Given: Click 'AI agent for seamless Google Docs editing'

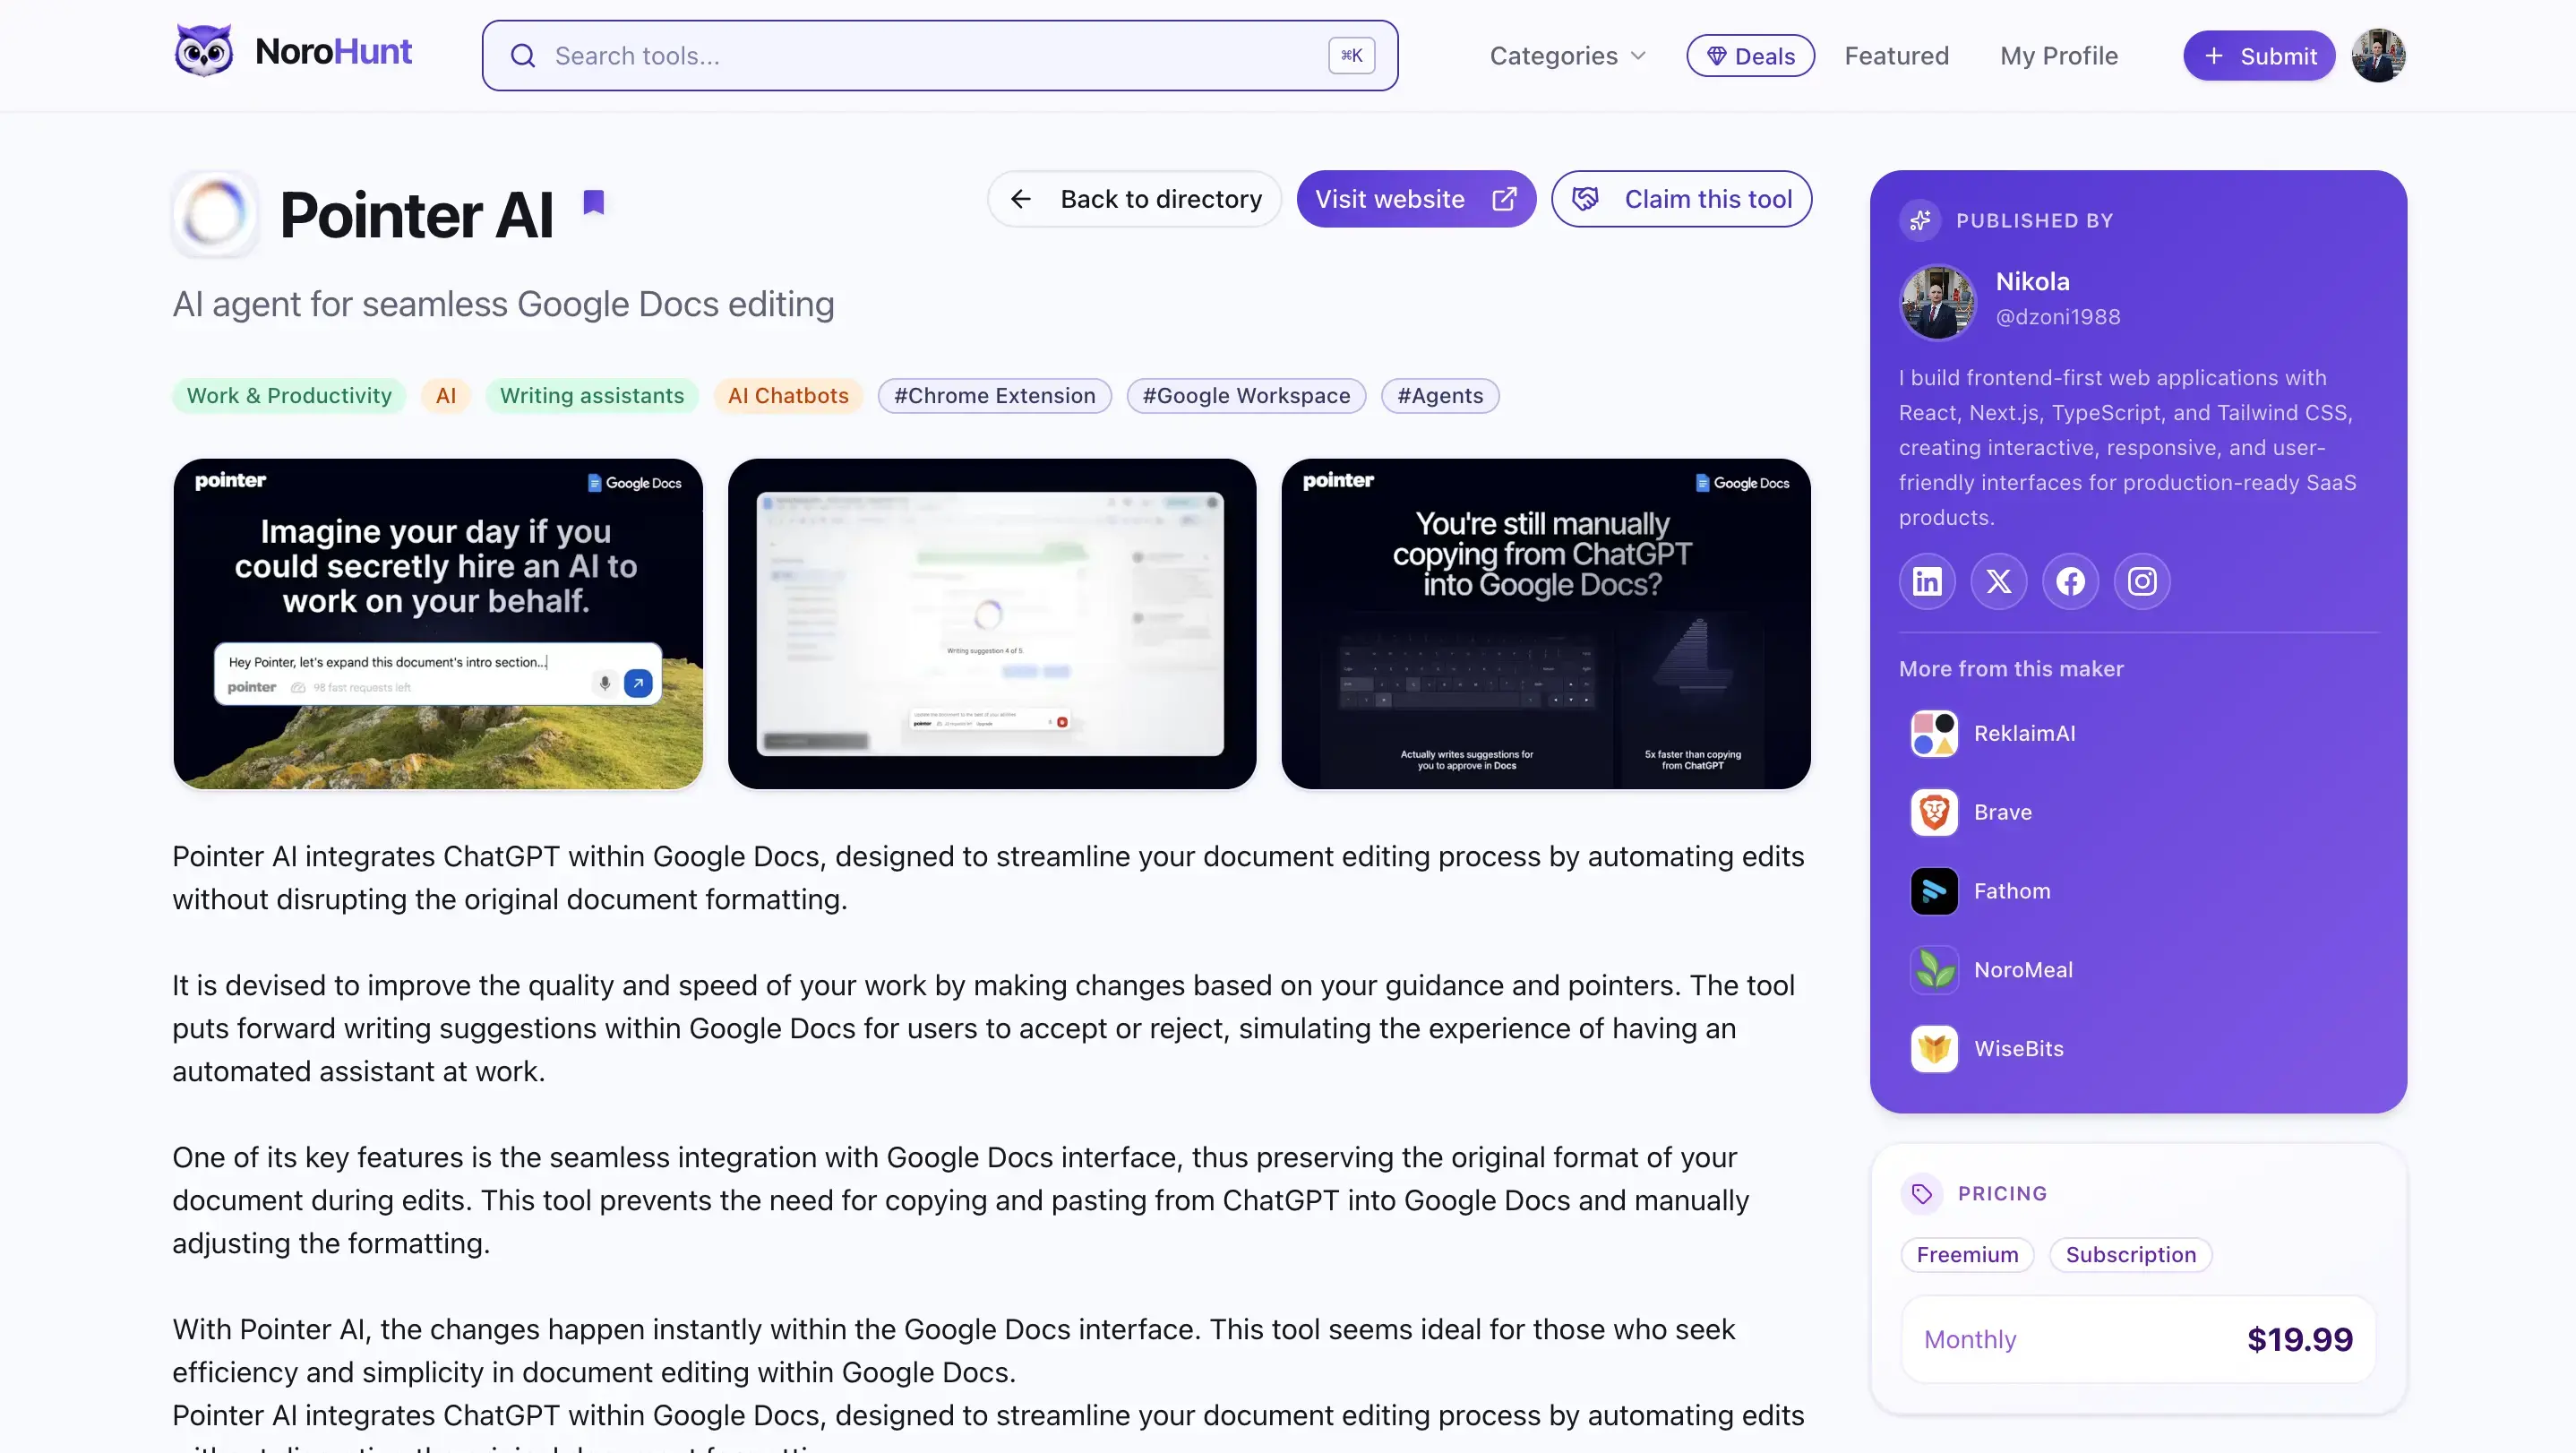Looking at the screenshot, I should click(x=503, y=304).
